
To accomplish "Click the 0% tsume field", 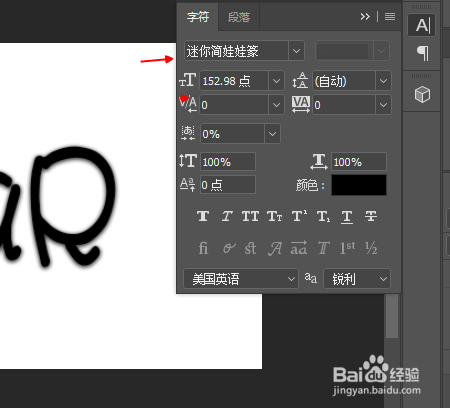I will [x=233, y=134].
